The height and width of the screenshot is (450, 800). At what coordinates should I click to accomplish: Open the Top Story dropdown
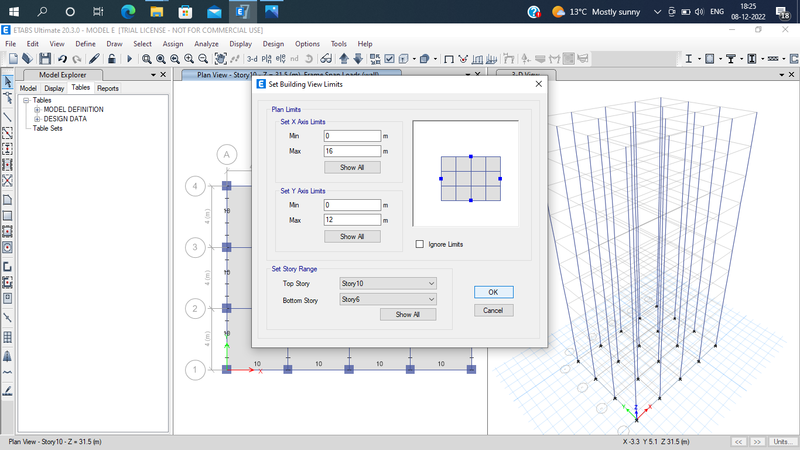coord(388,283)
